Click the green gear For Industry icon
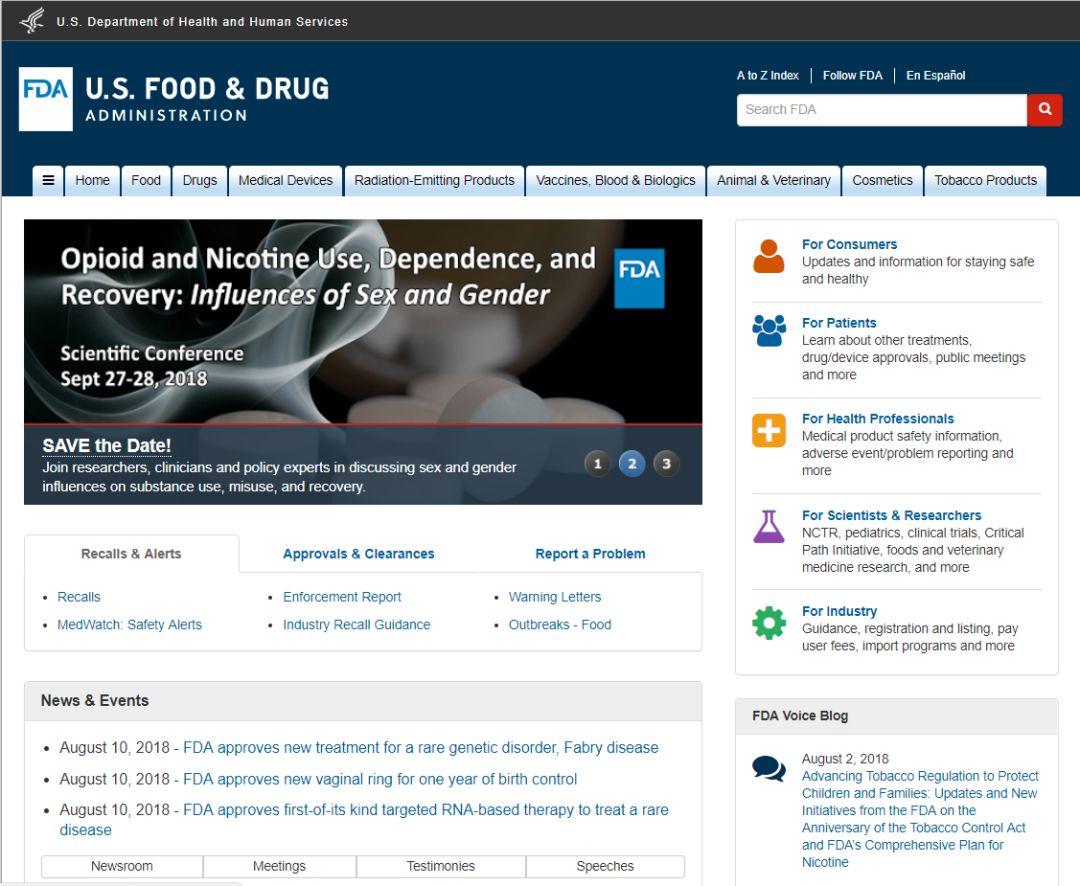The image size is (1080, 886). 769,623
